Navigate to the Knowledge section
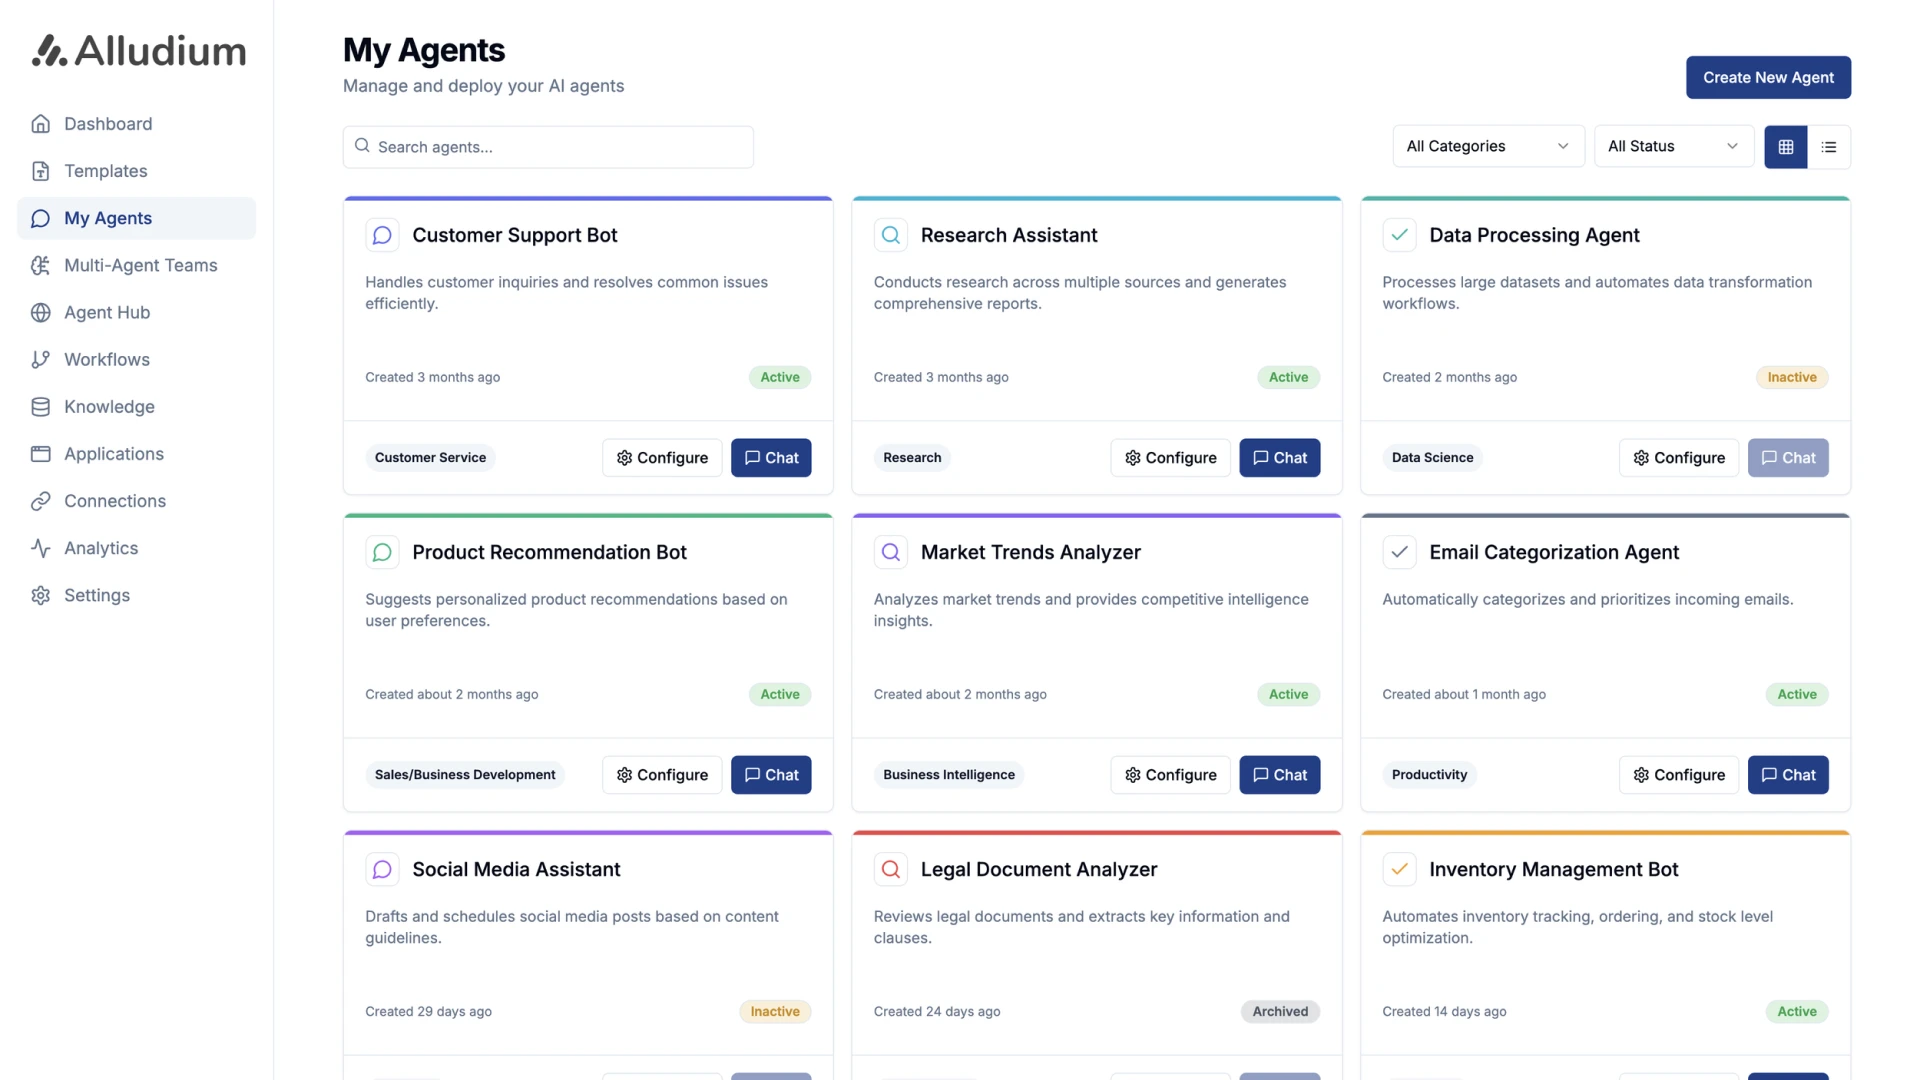 [x=109, y=406]
